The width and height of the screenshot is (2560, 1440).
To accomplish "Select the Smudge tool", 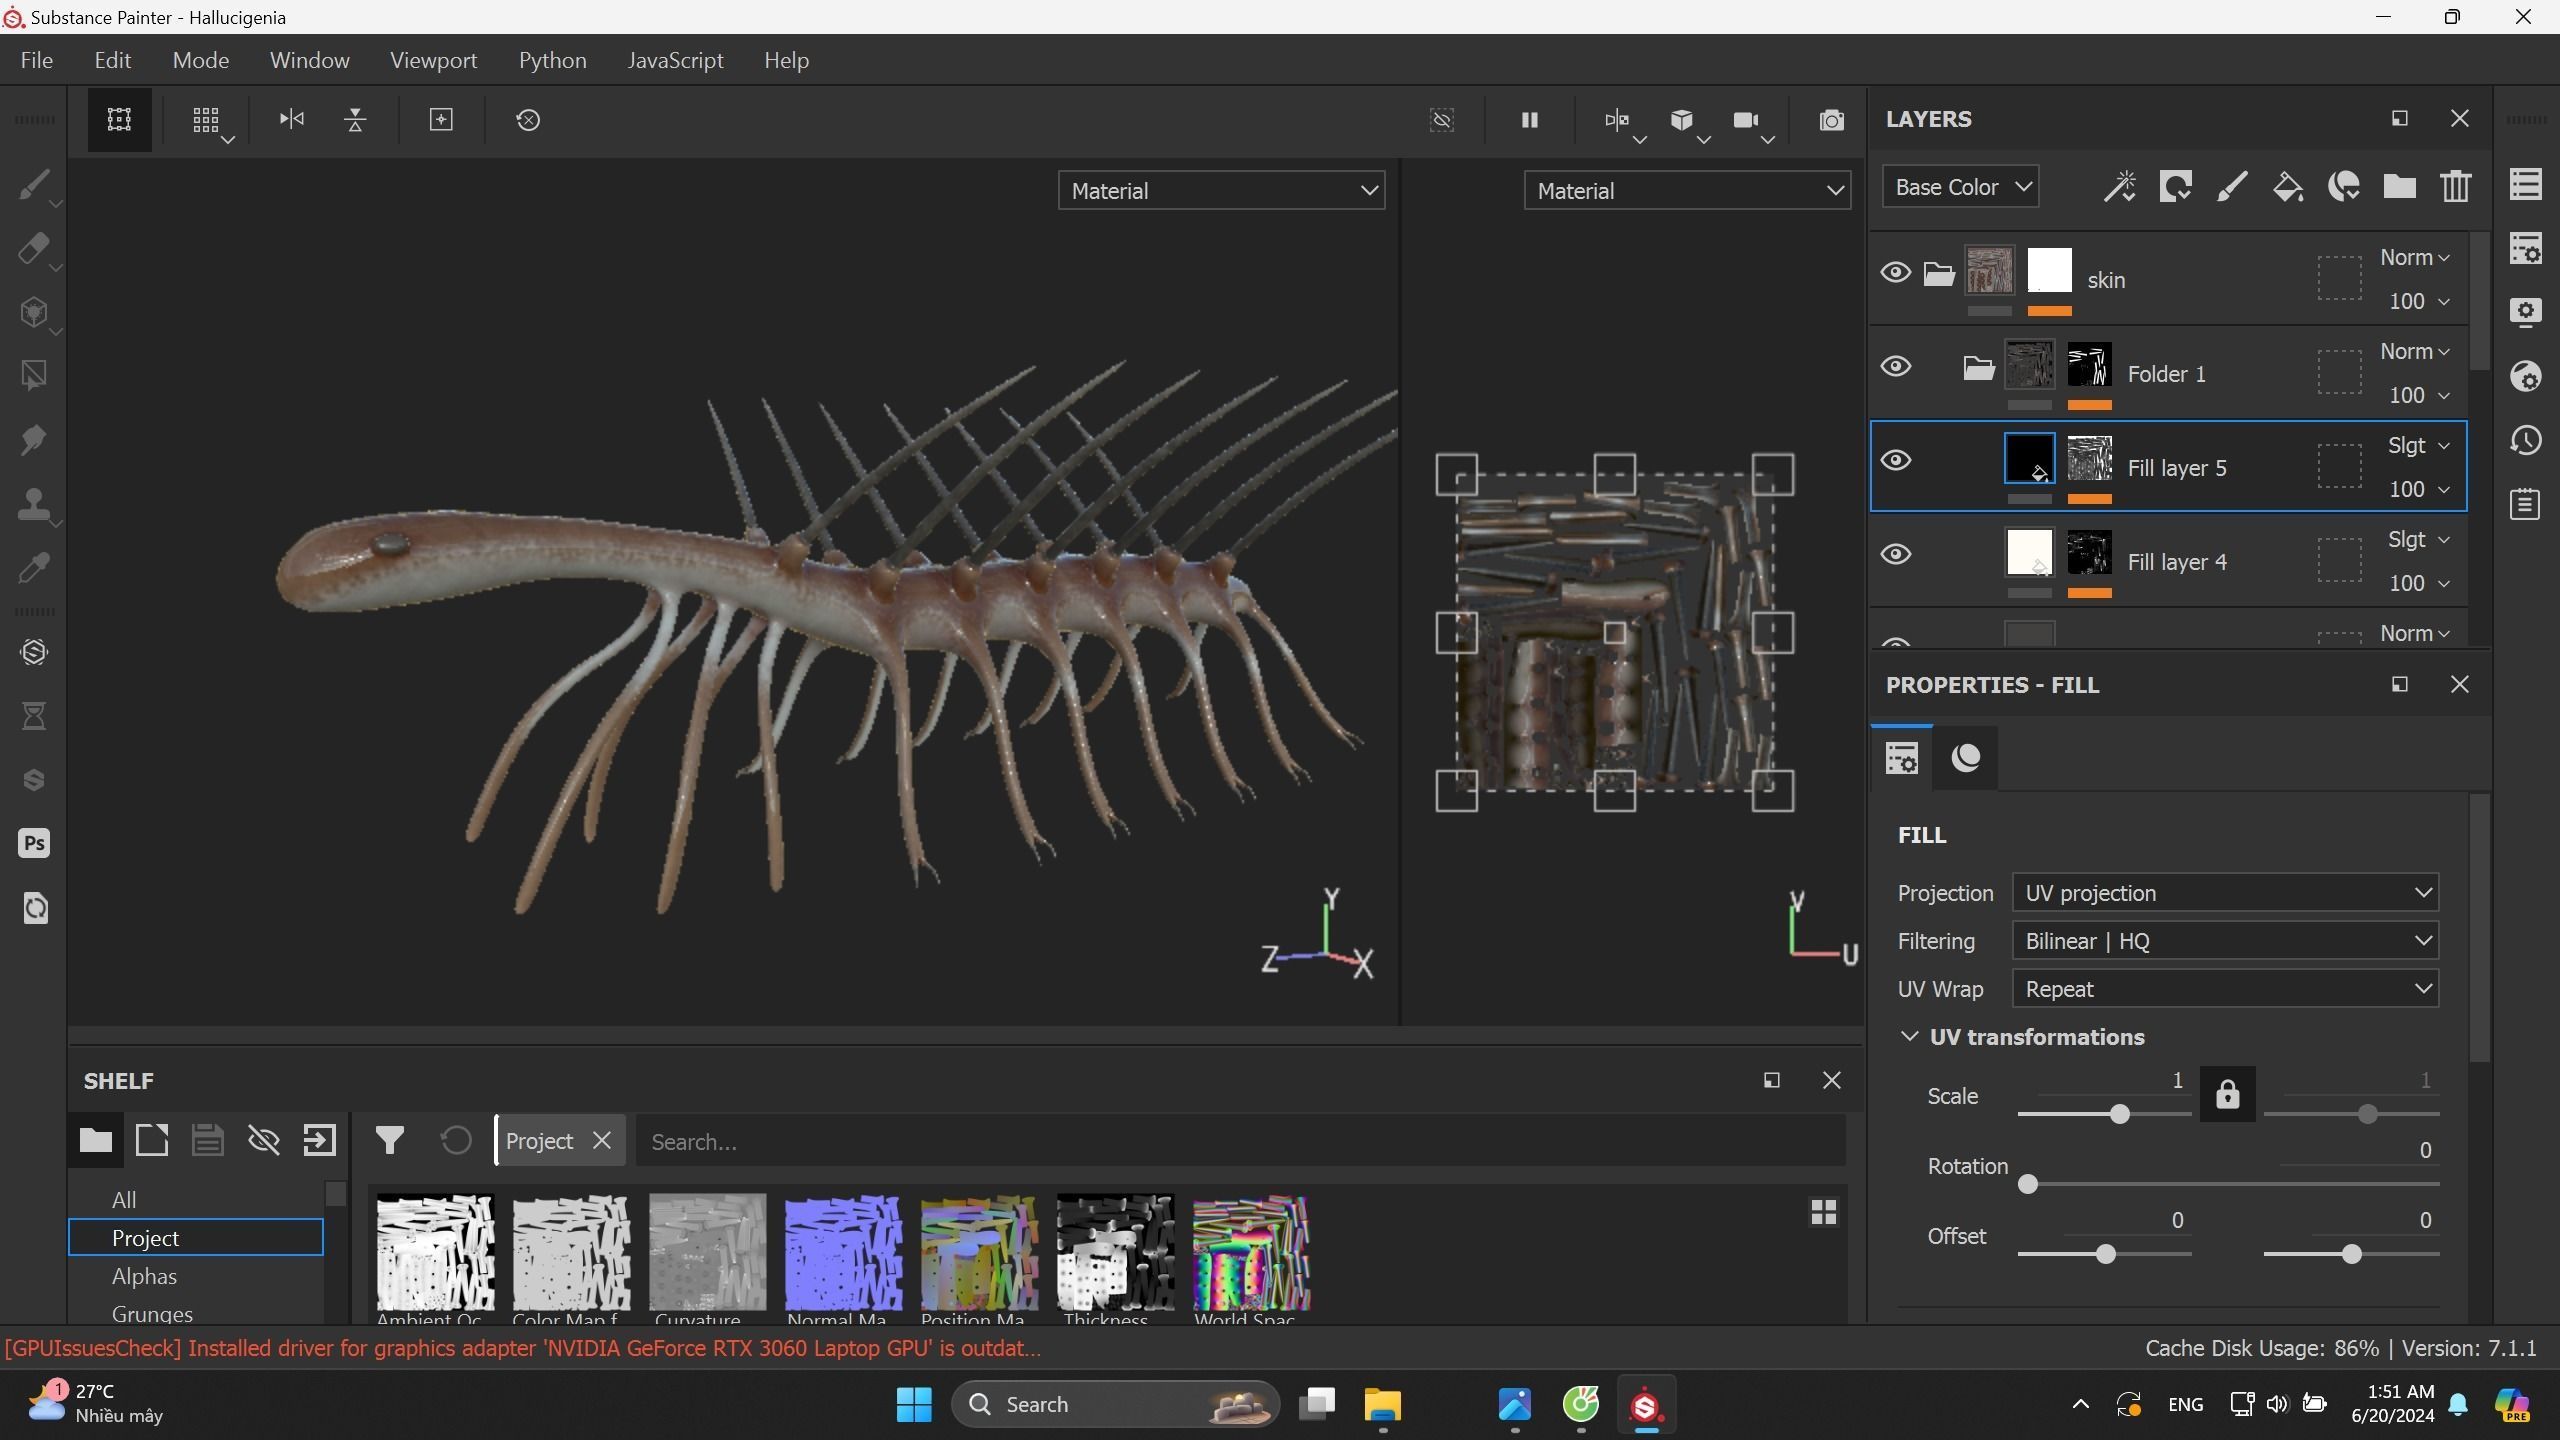I will coord(33,440).
